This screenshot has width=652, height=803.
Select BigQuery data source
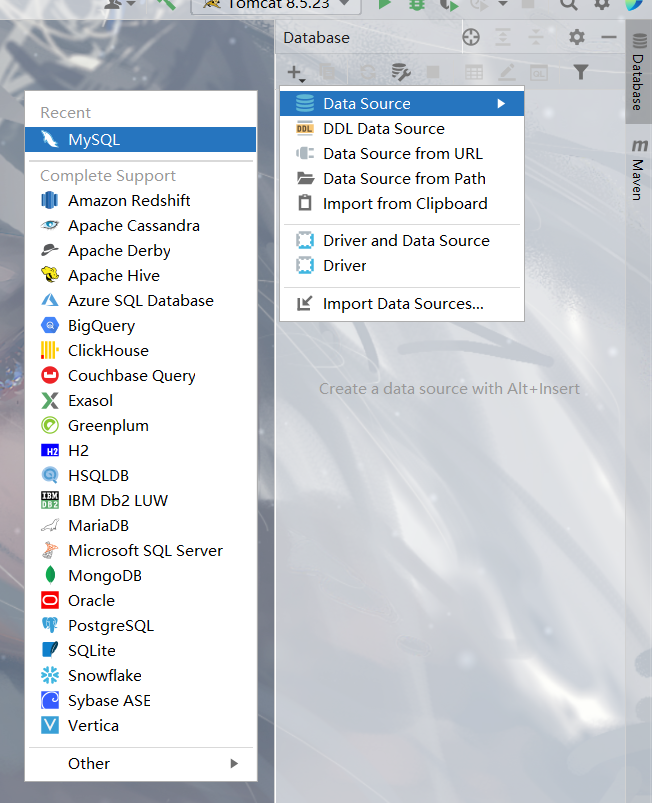(x=140, y=326)
